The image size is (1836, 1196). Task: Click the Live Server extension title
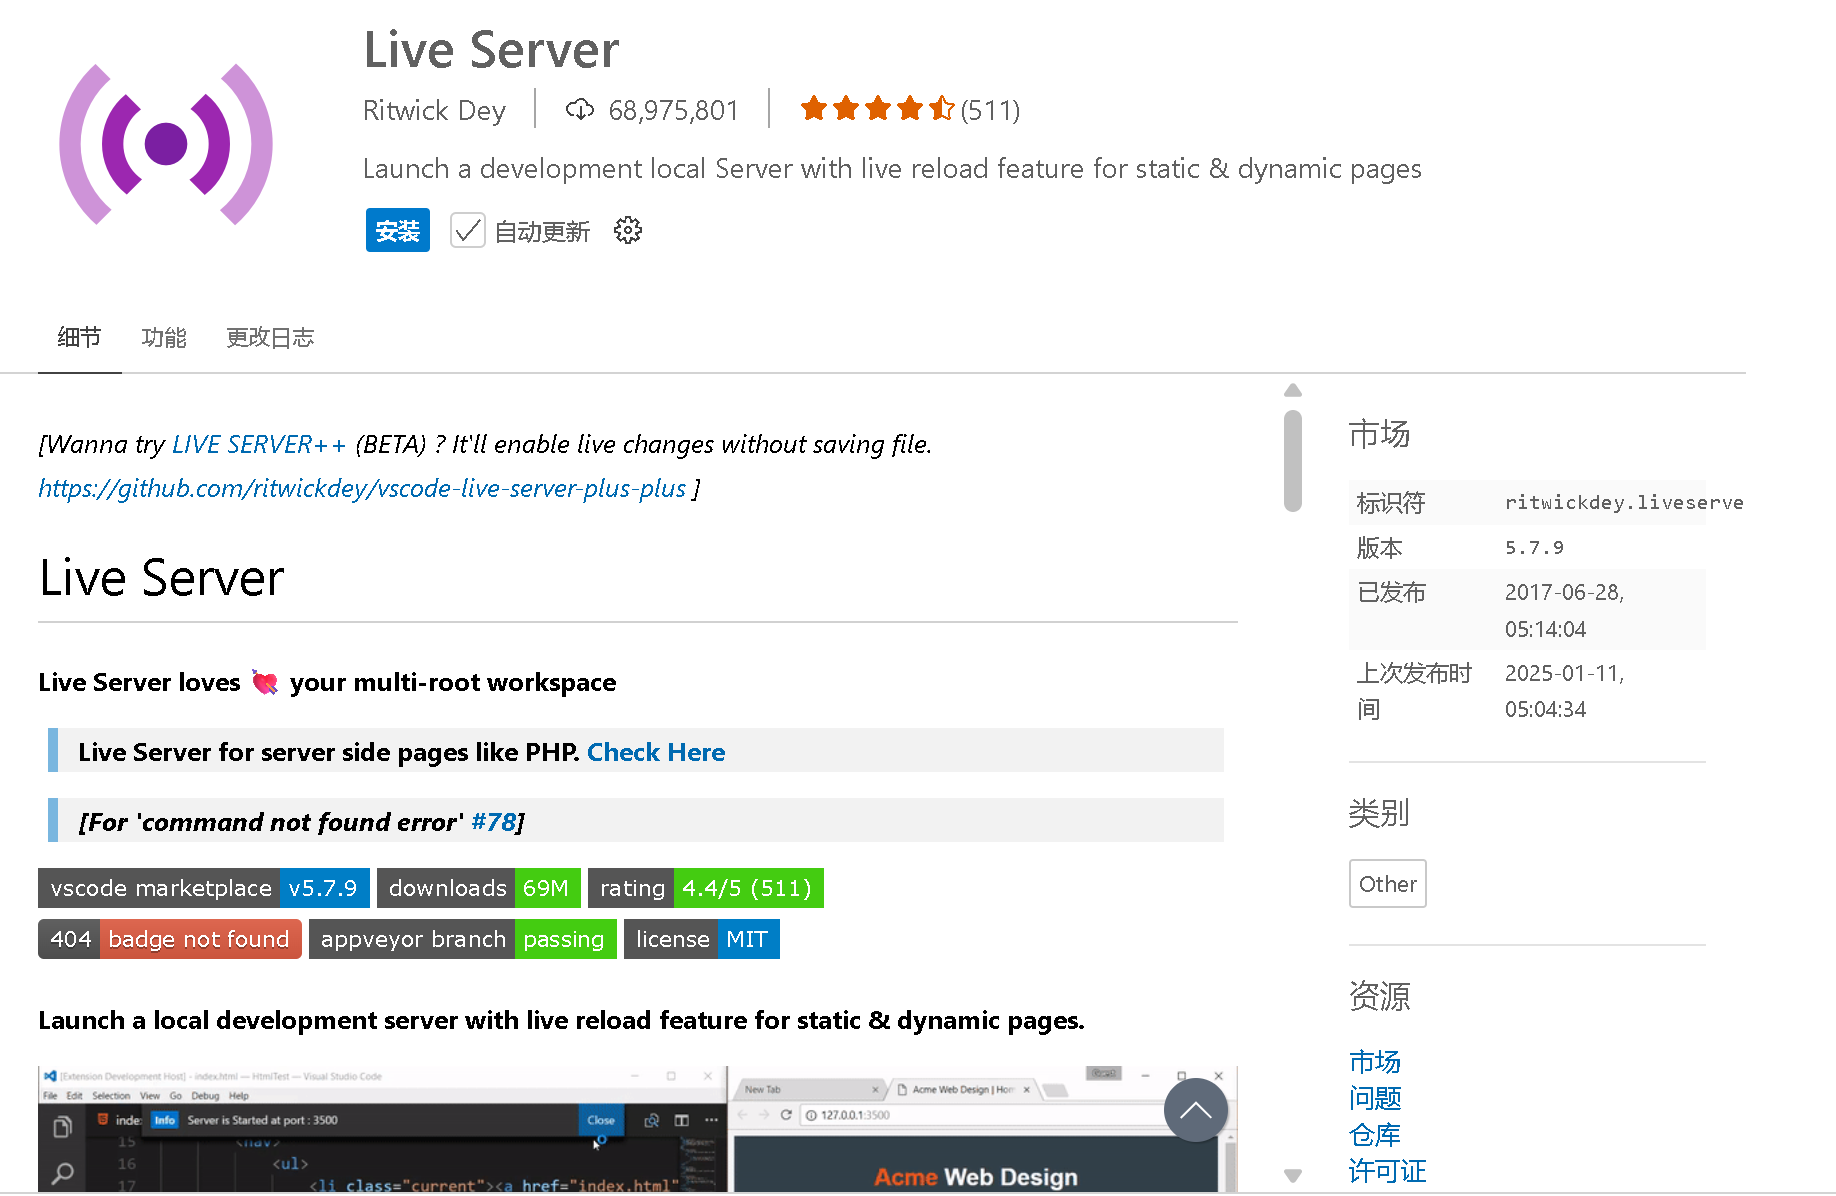click(491, 50)
